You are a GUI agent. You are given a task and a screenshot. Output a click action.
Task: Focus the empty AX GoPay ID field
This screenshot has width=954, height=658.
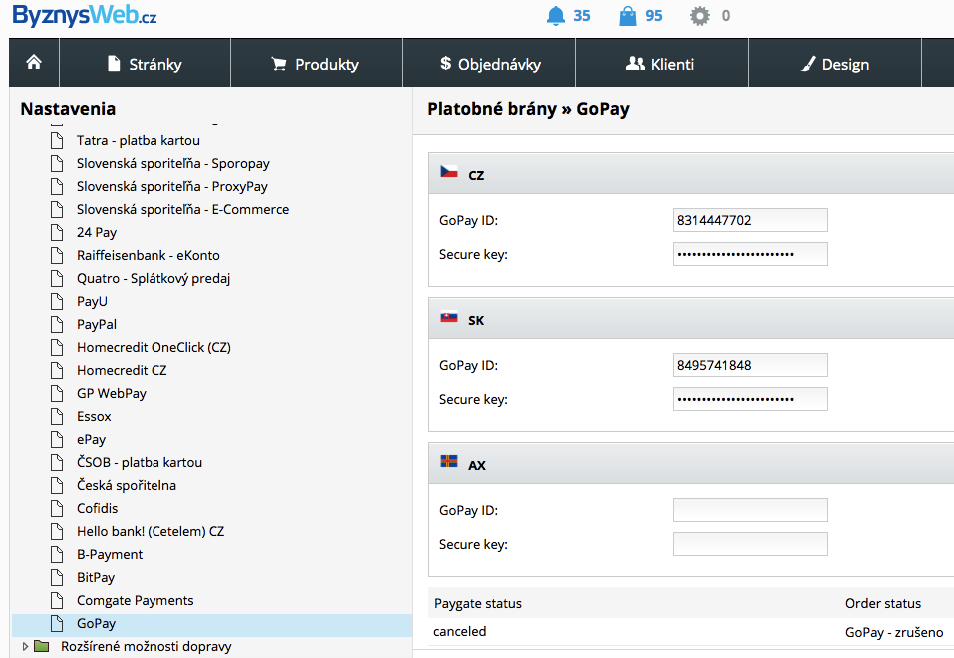[x=750, y=510]
